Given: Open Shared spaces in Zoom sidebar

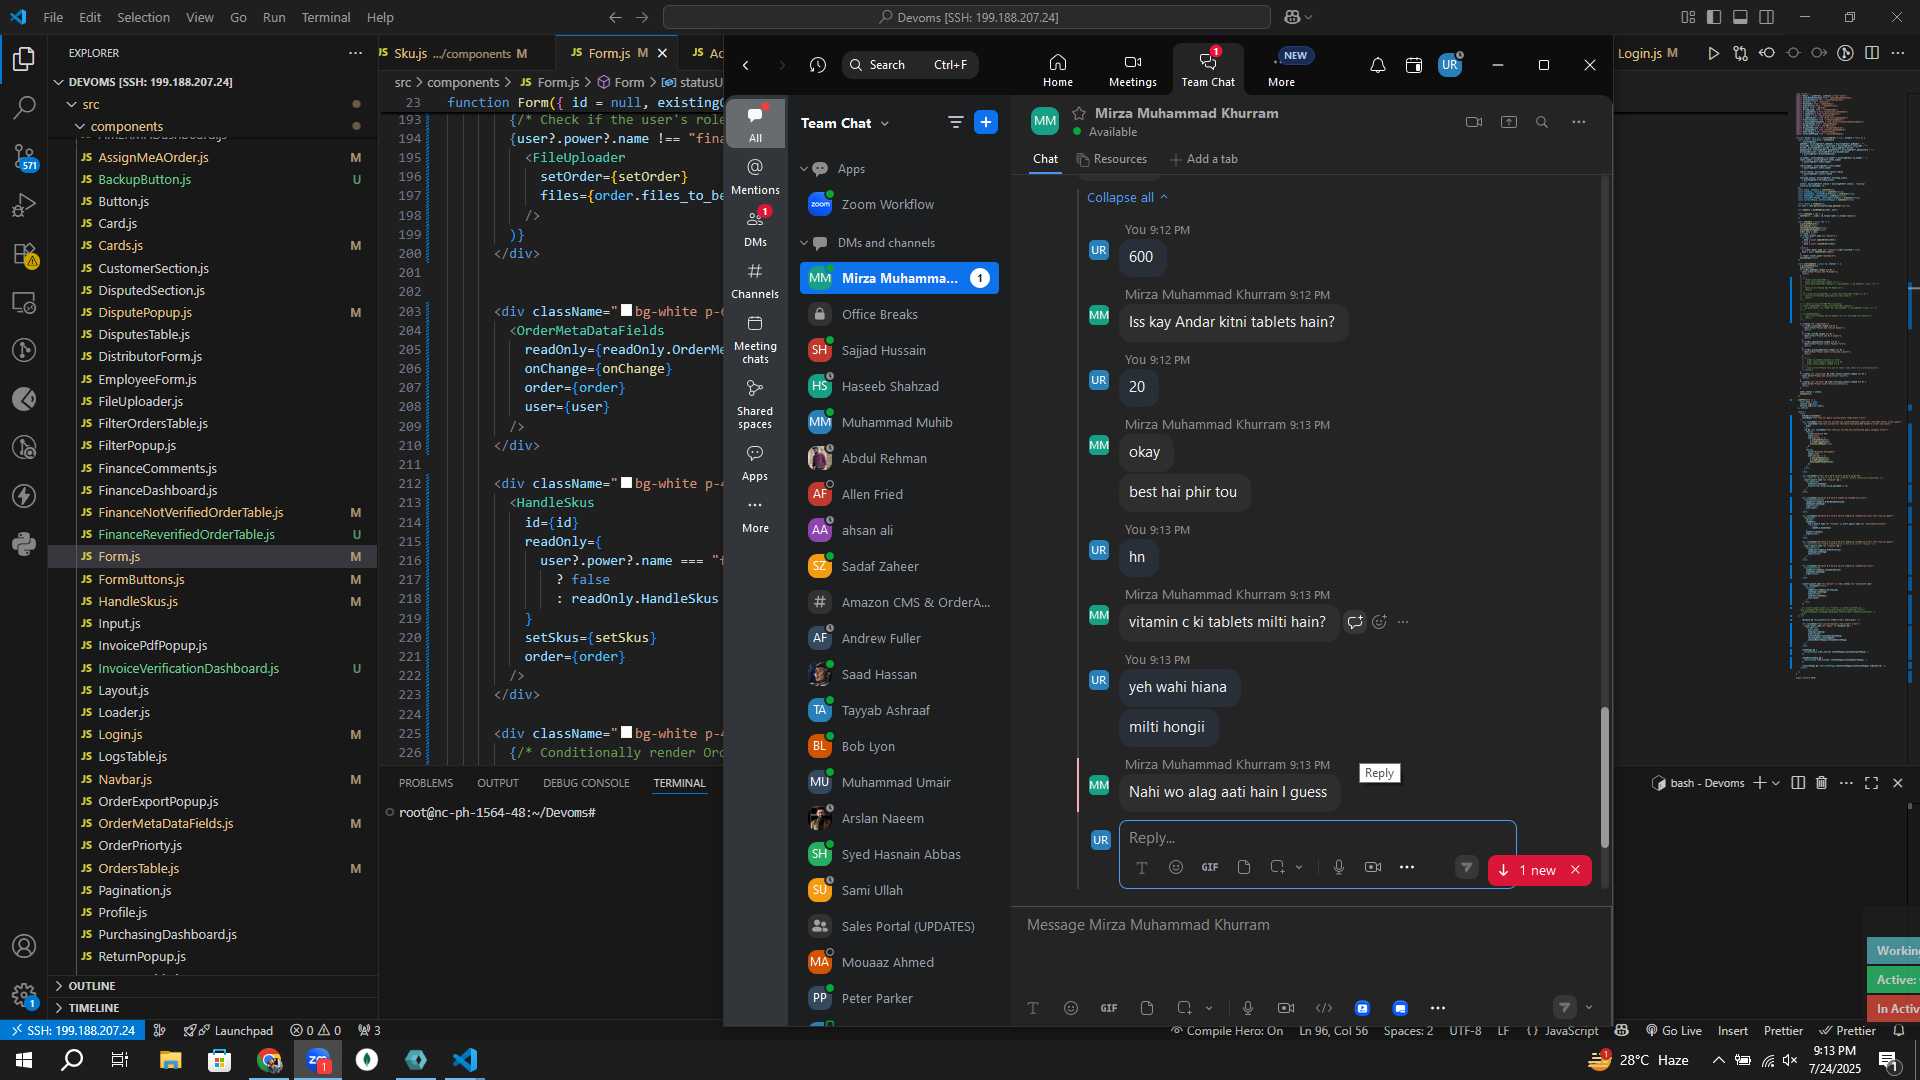Looking at the screenshot, I should (x=755, y=404).
